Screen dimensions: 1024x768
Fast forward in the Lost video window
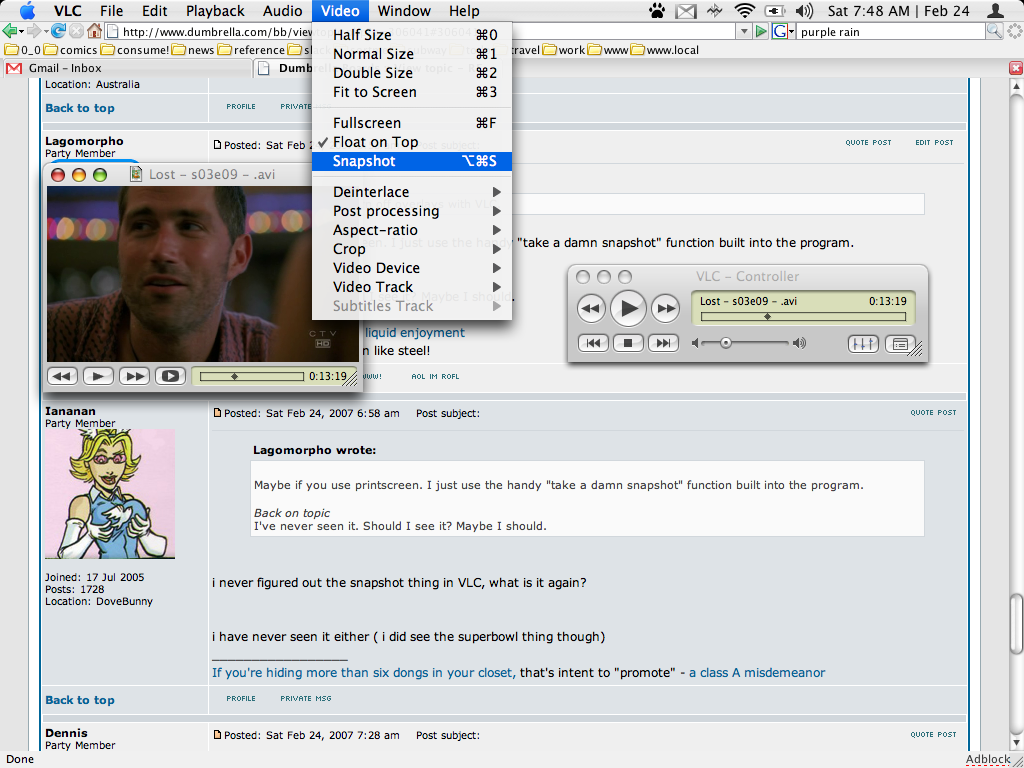click(134, 376)
